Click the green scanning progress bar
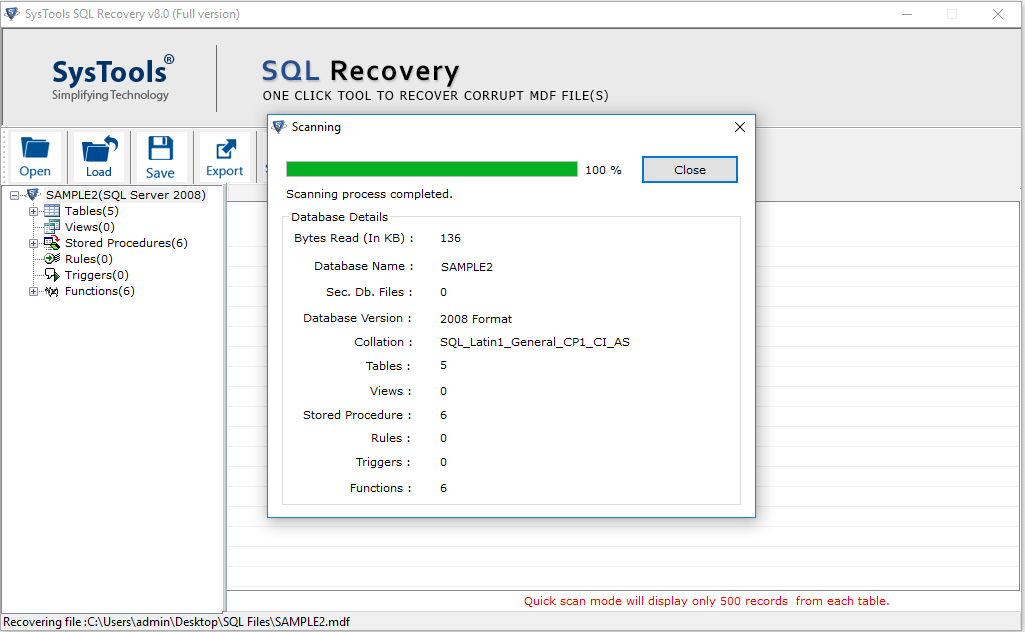This screenshot has width=1025, height=632. click(431, 169)
